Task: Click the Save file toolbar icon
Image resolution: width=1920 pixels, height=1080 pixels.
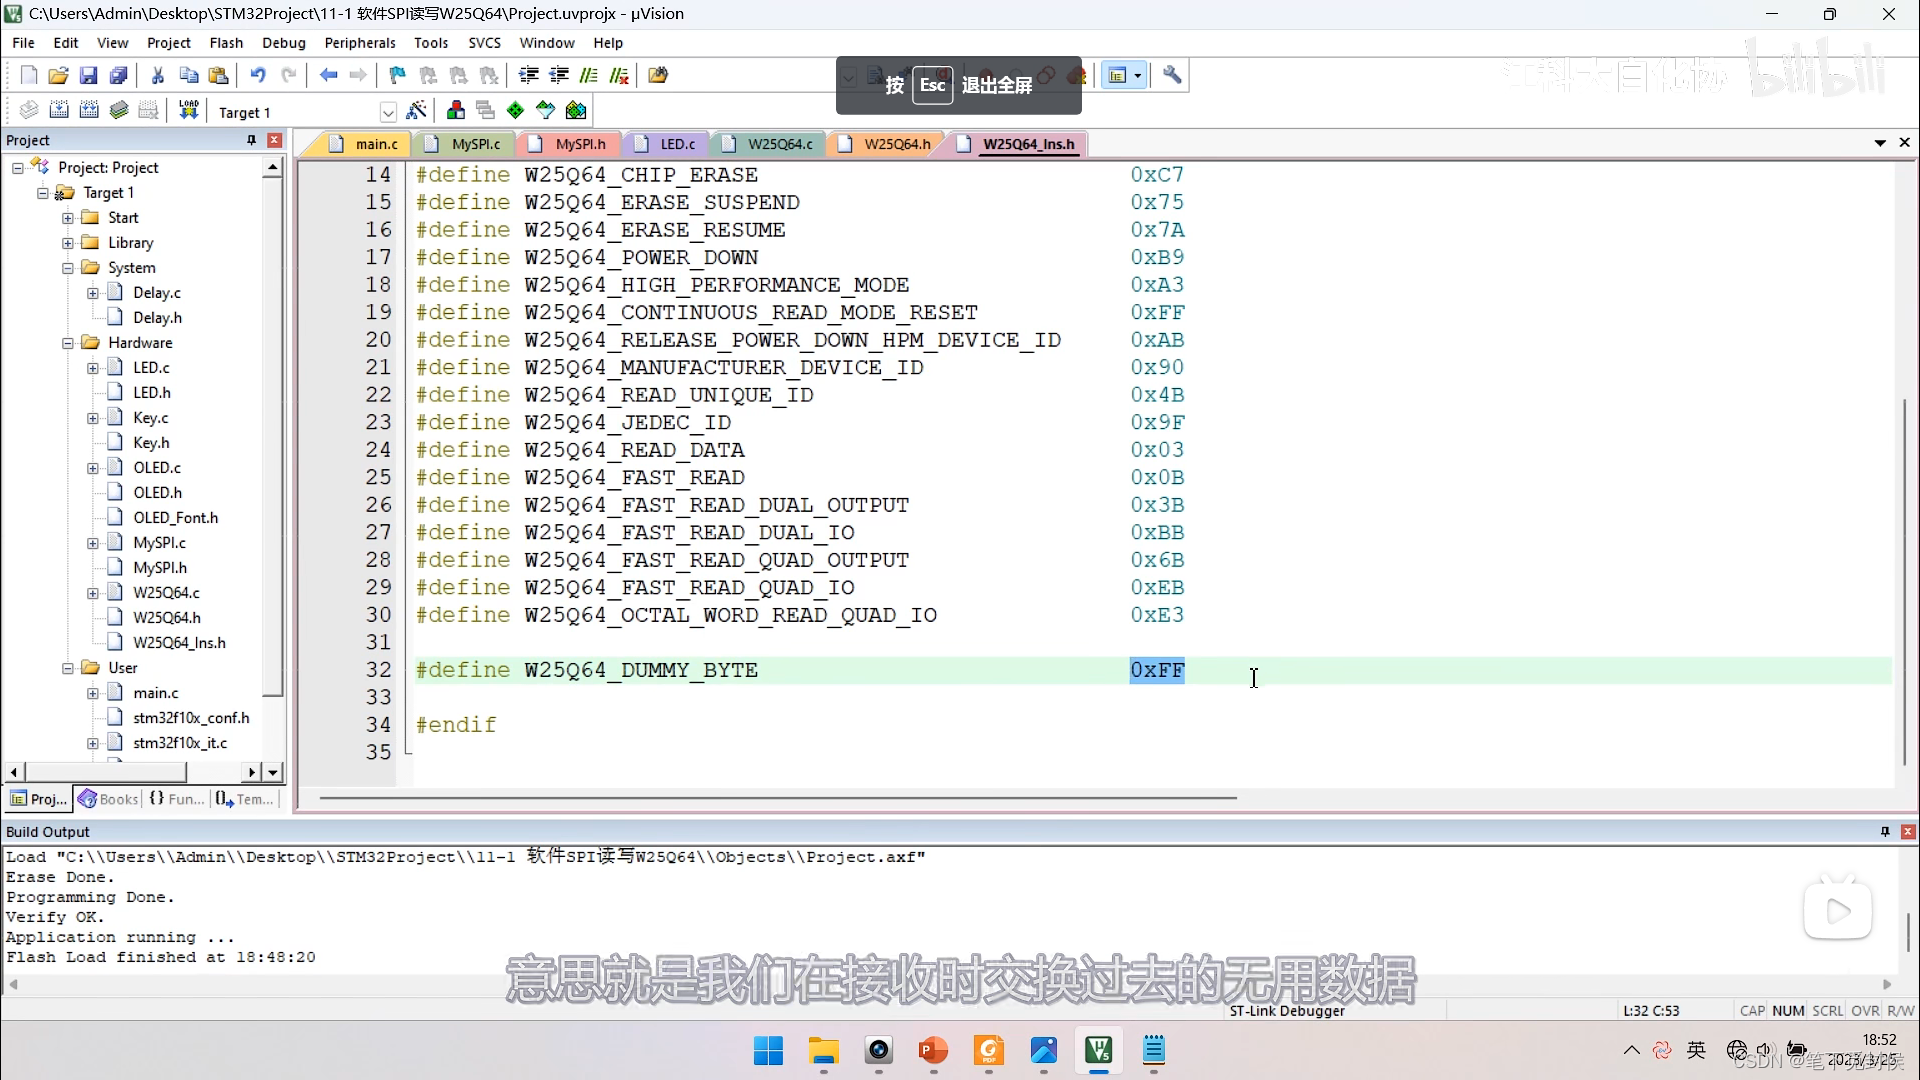Action: (x=88, y=75)
